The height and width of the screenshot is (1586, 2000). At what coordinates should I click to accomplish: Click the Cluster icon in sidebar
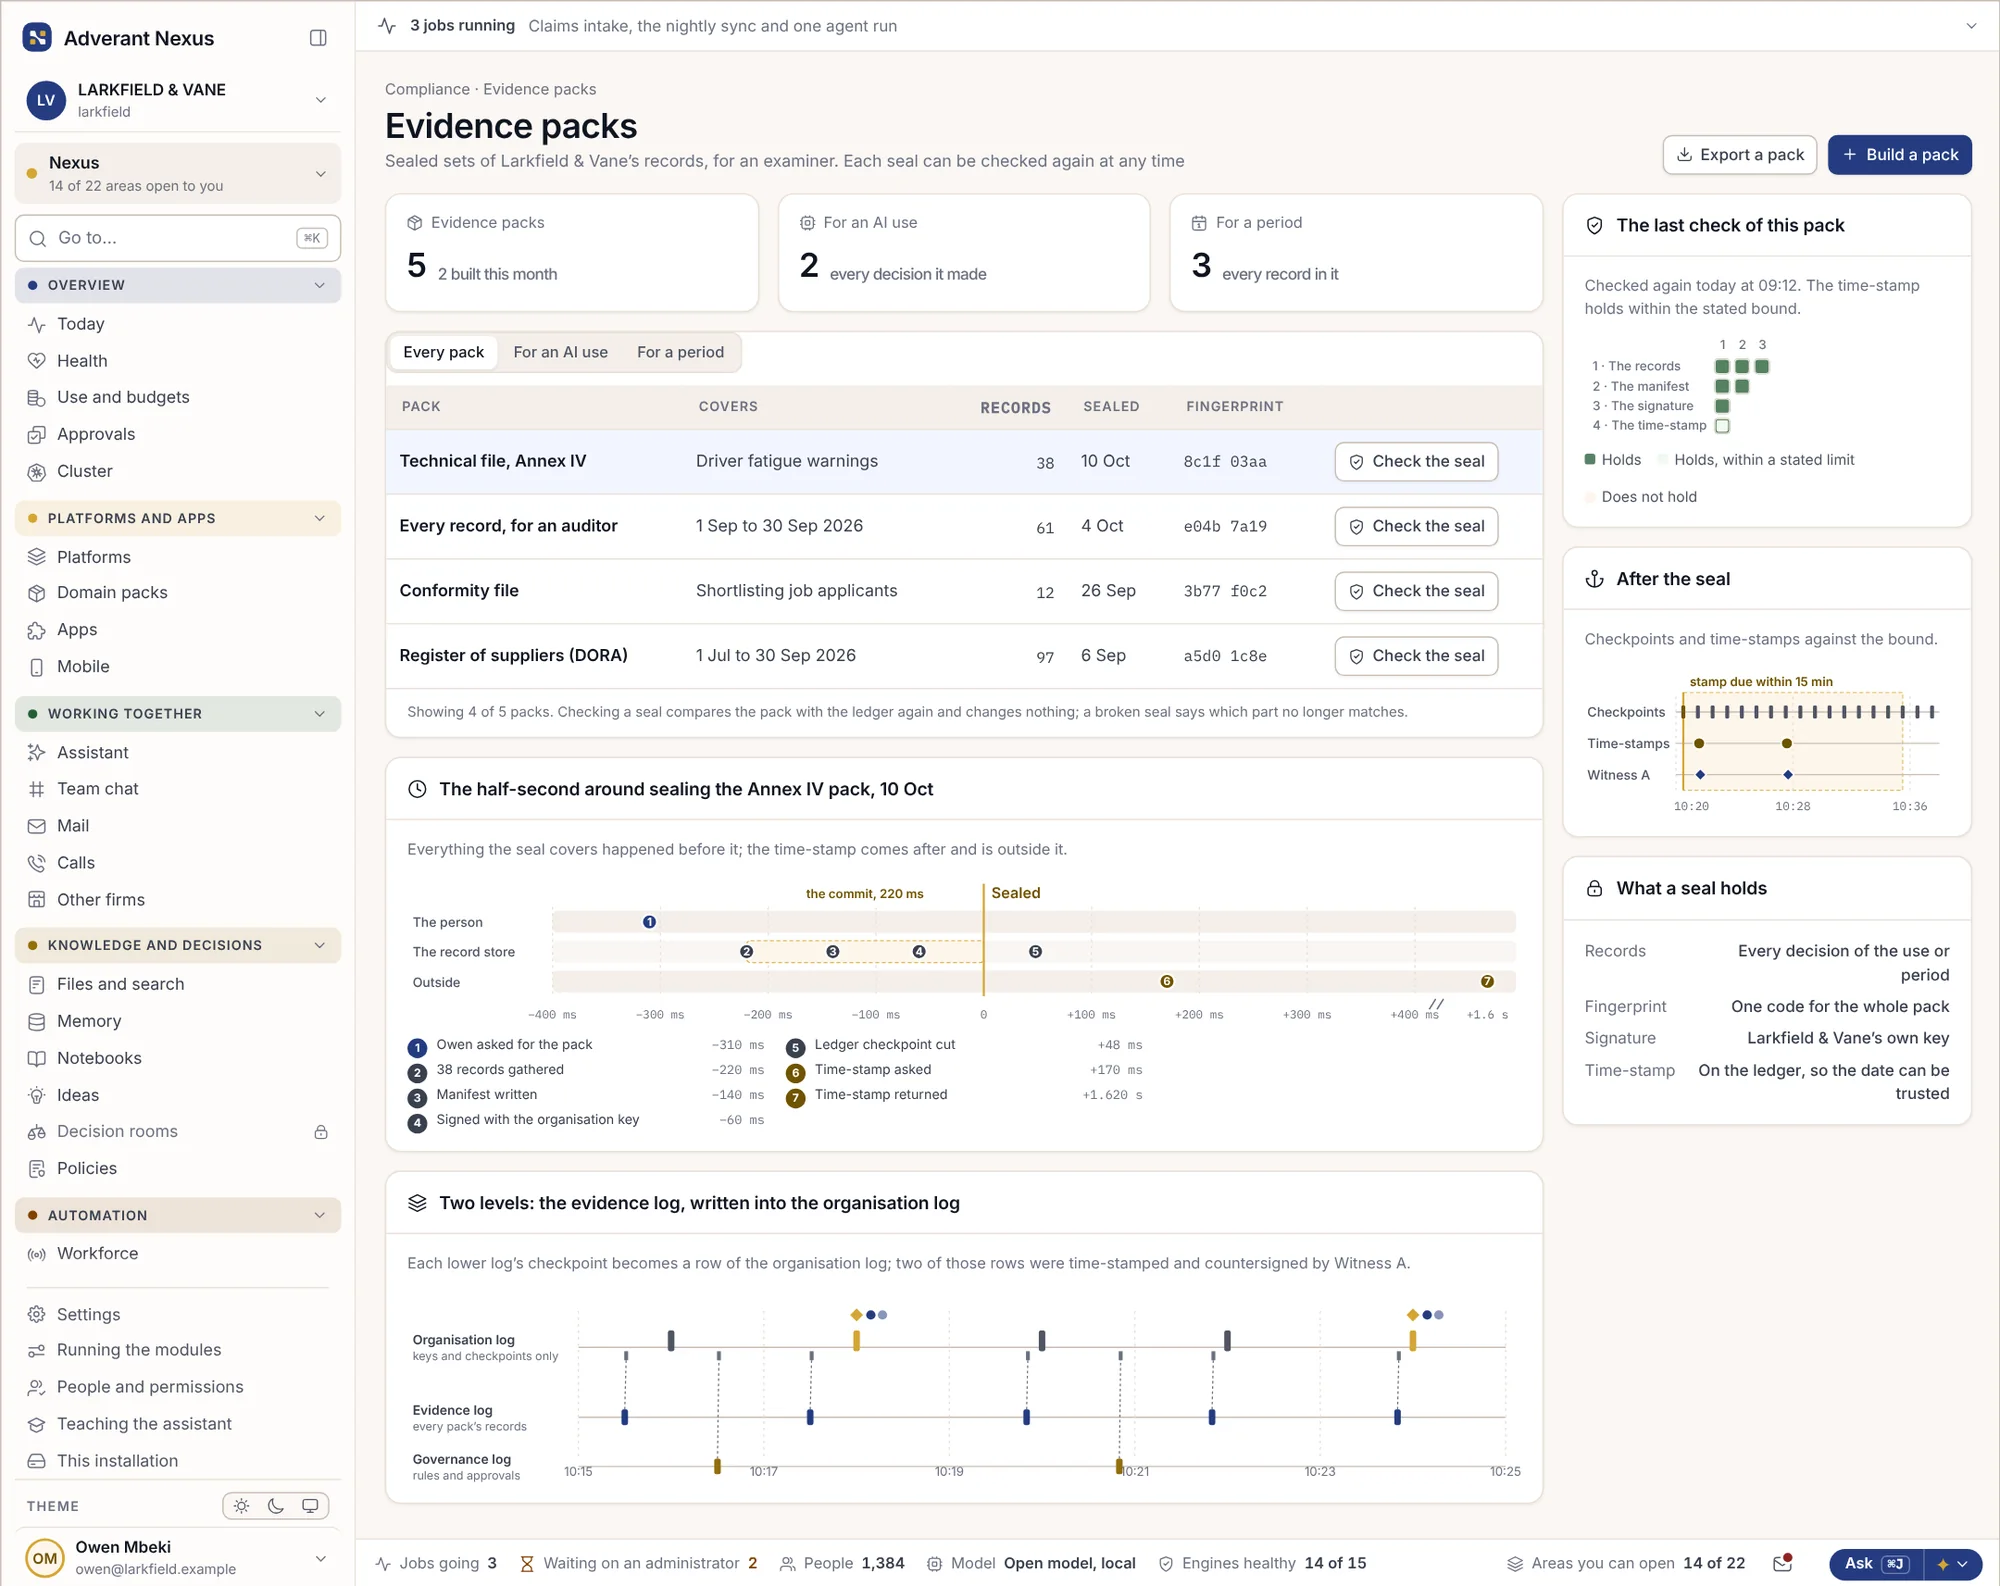[x=37, y=472]
